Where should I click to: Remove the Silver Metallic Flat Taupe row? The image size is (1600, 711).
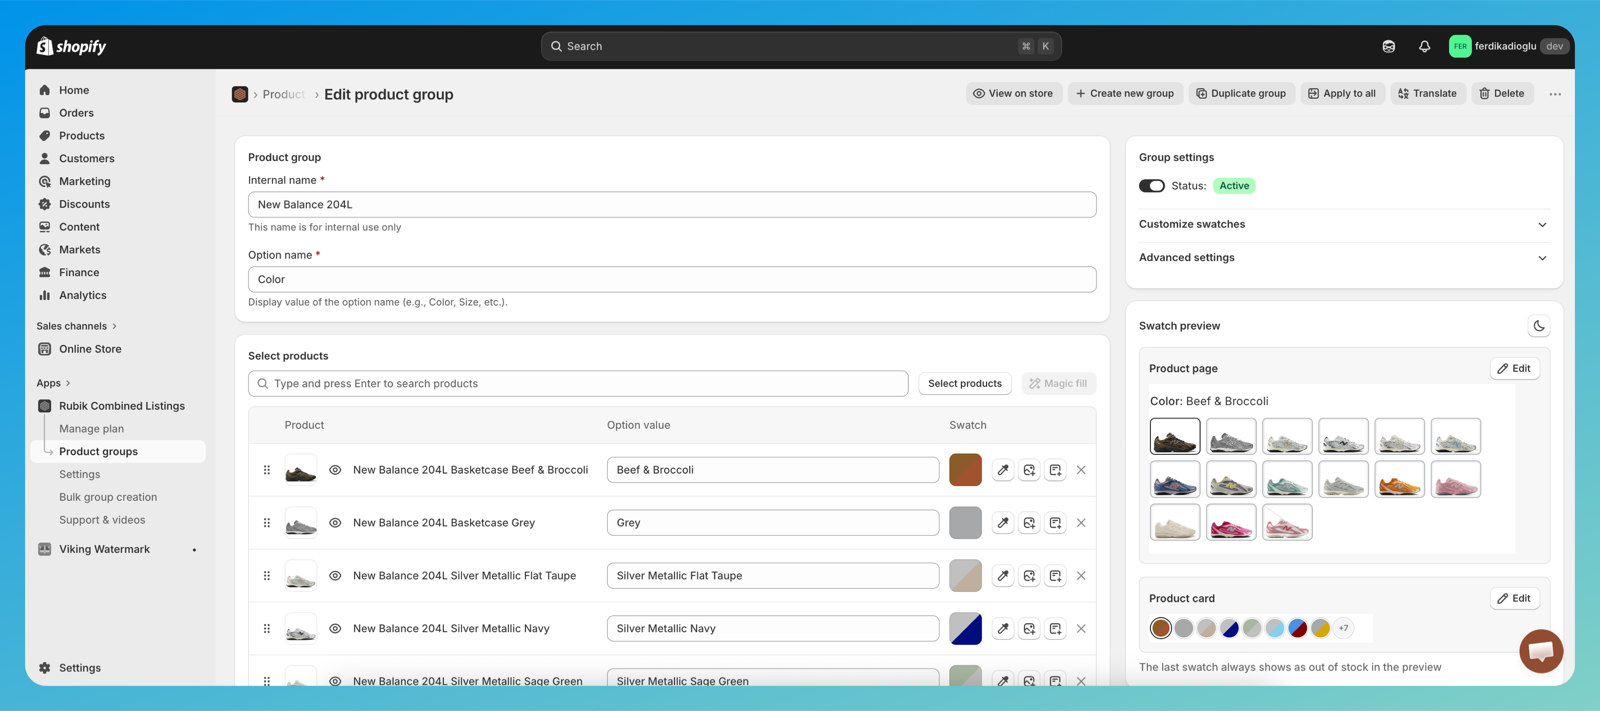point(1081,576)
